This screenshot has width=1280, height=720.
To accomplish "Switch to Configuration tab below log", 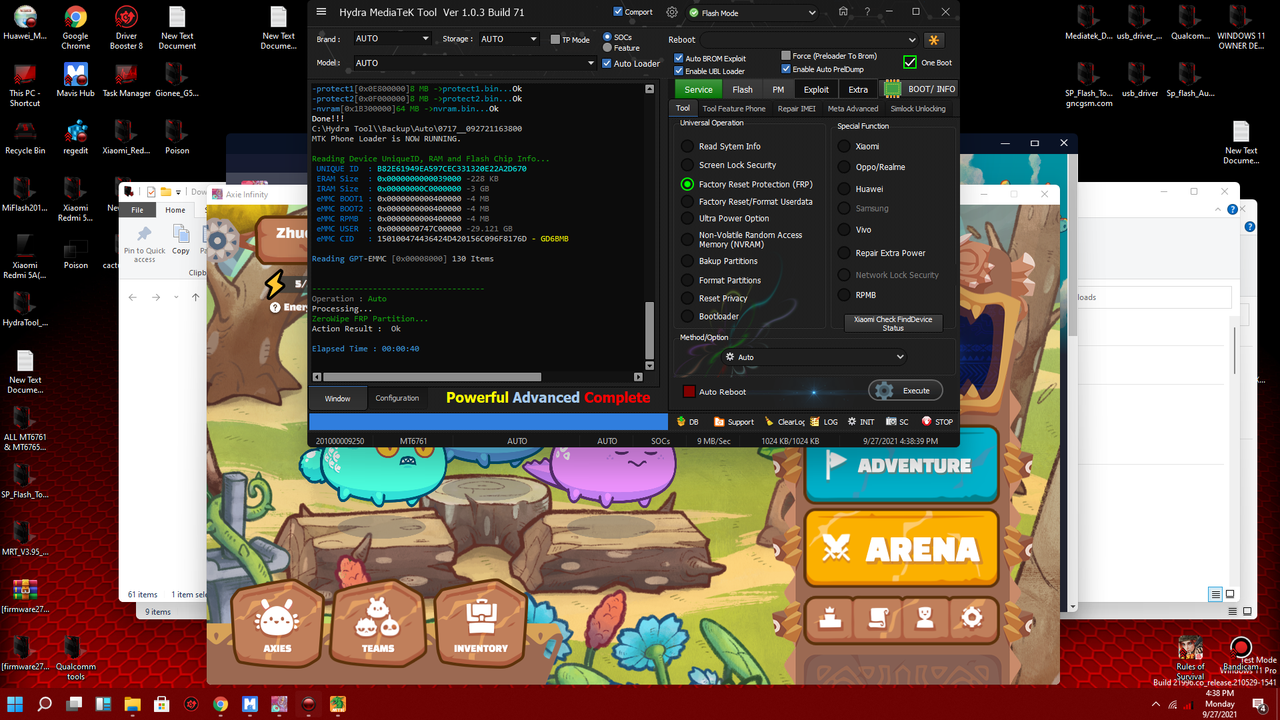I will 397,398.
